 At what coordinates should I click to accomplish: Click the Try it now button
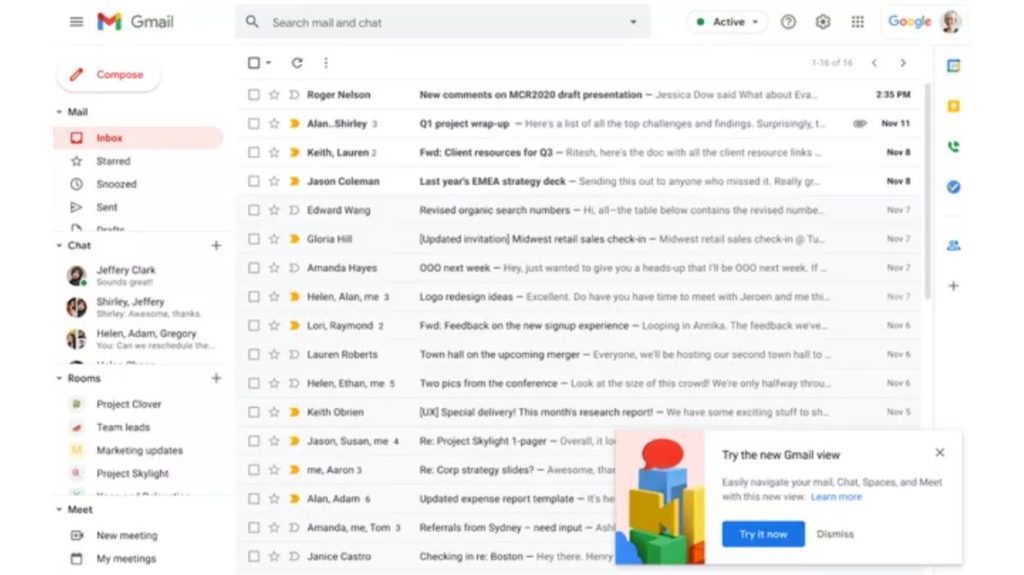coord(763,534)
